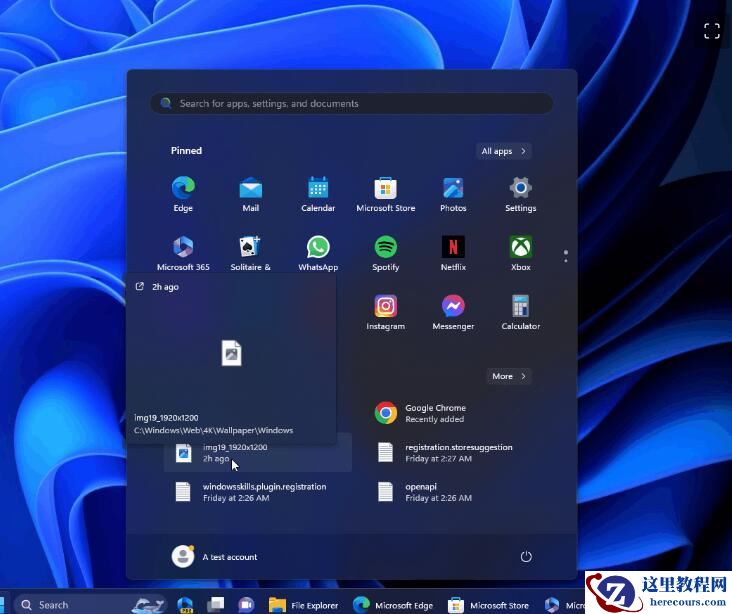Click the img19 preview thumbnail in tooltip
The width and height of the screenshot is (732, 614).
tap(232, 353)
